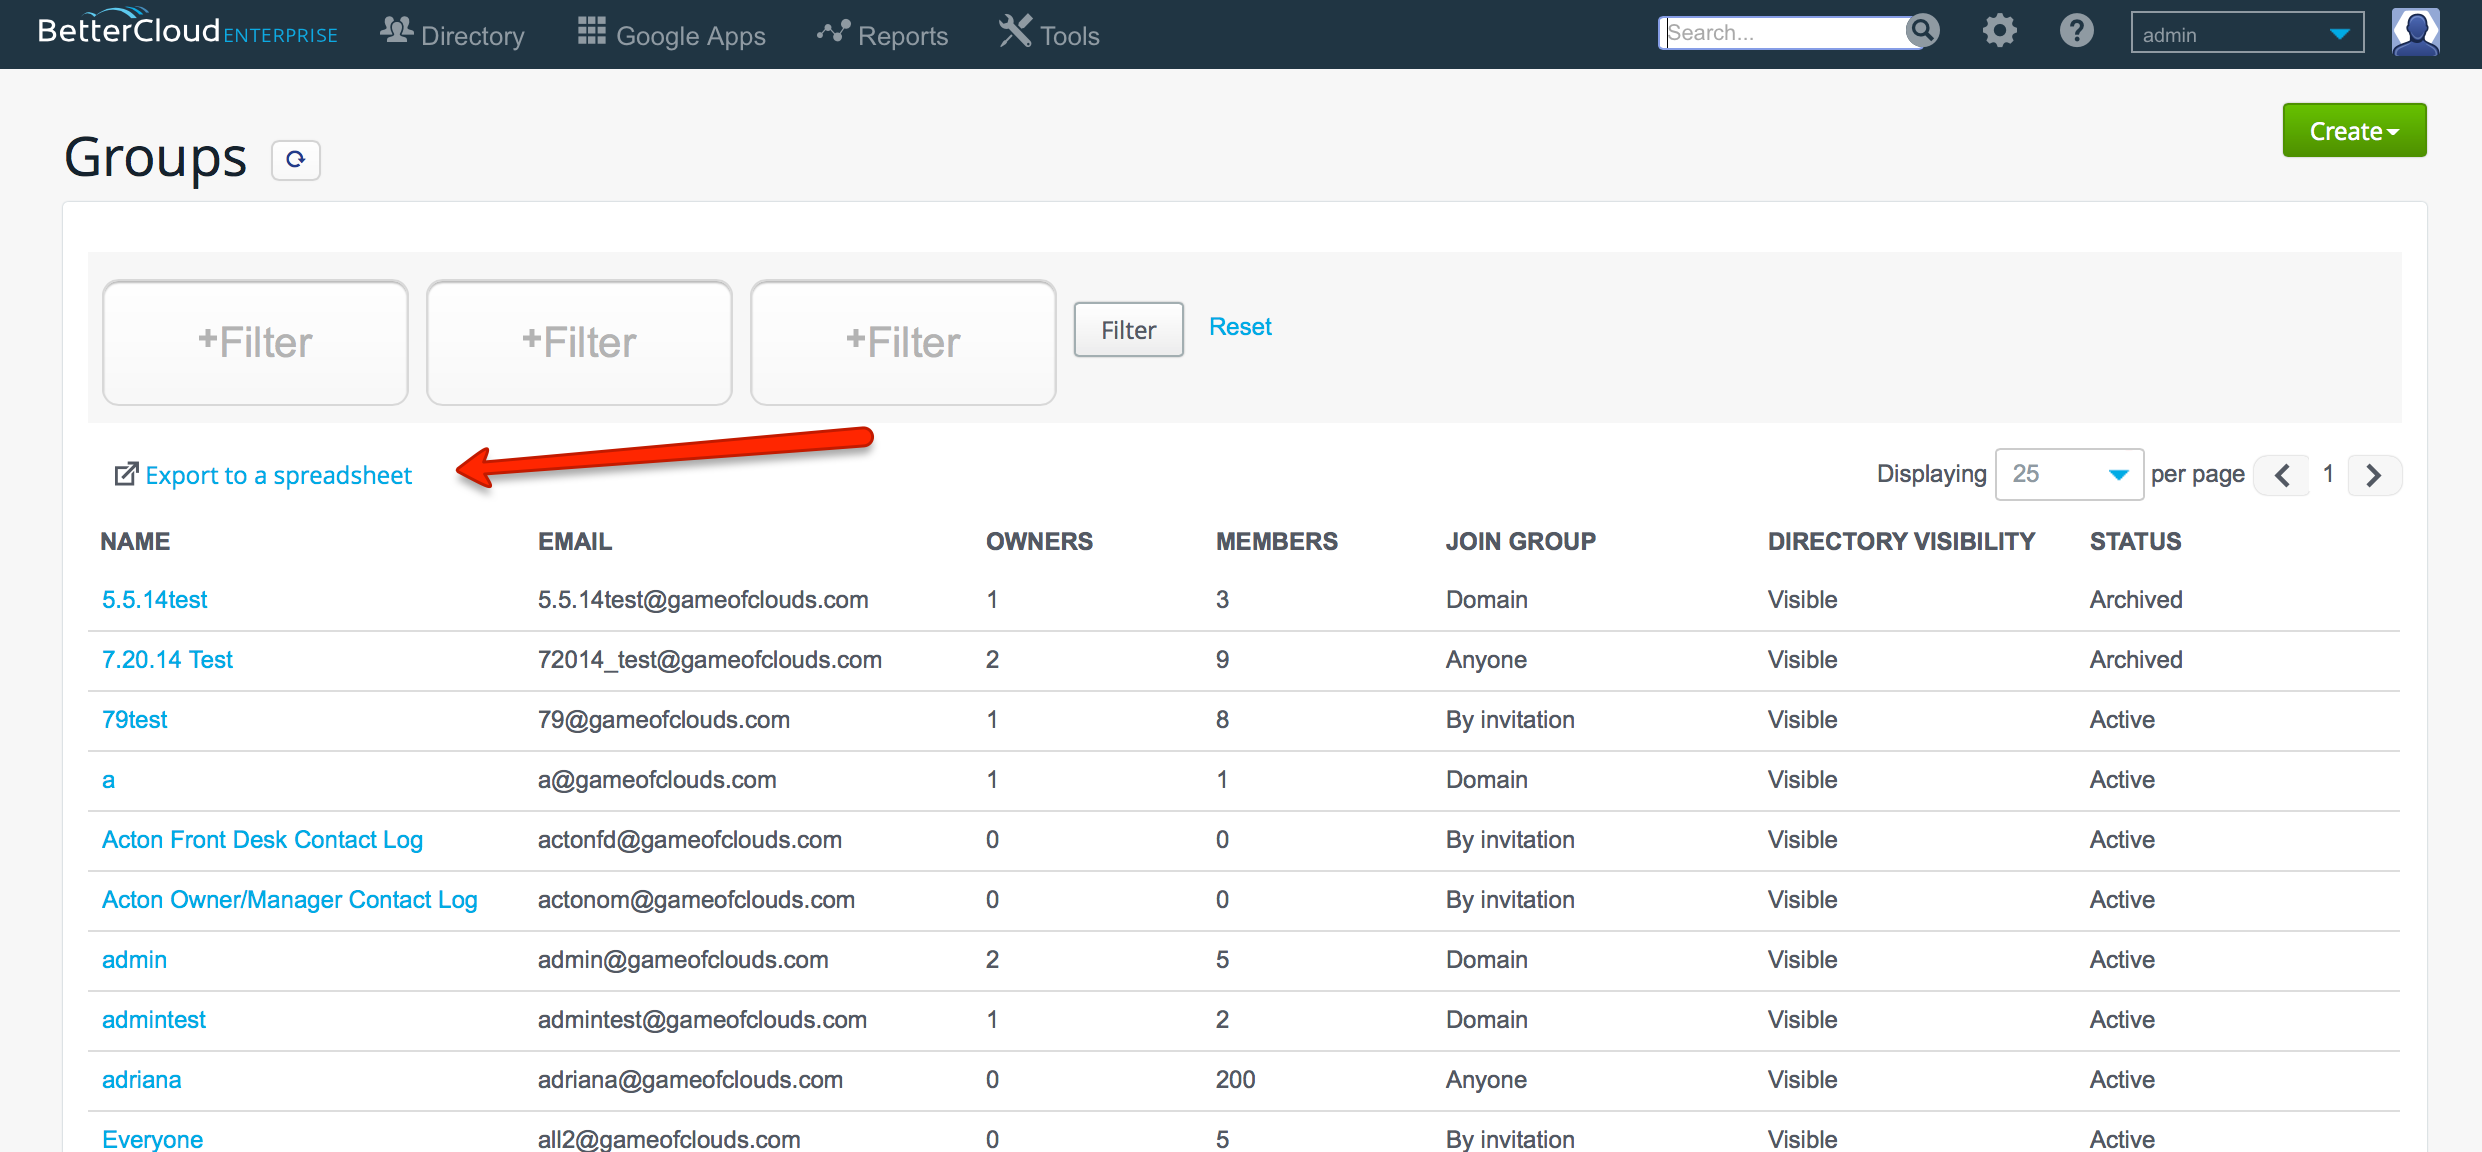Sort by the OWNERS column header
The width and height of the screenshot is (2482, 1152).
[1039, 541]
